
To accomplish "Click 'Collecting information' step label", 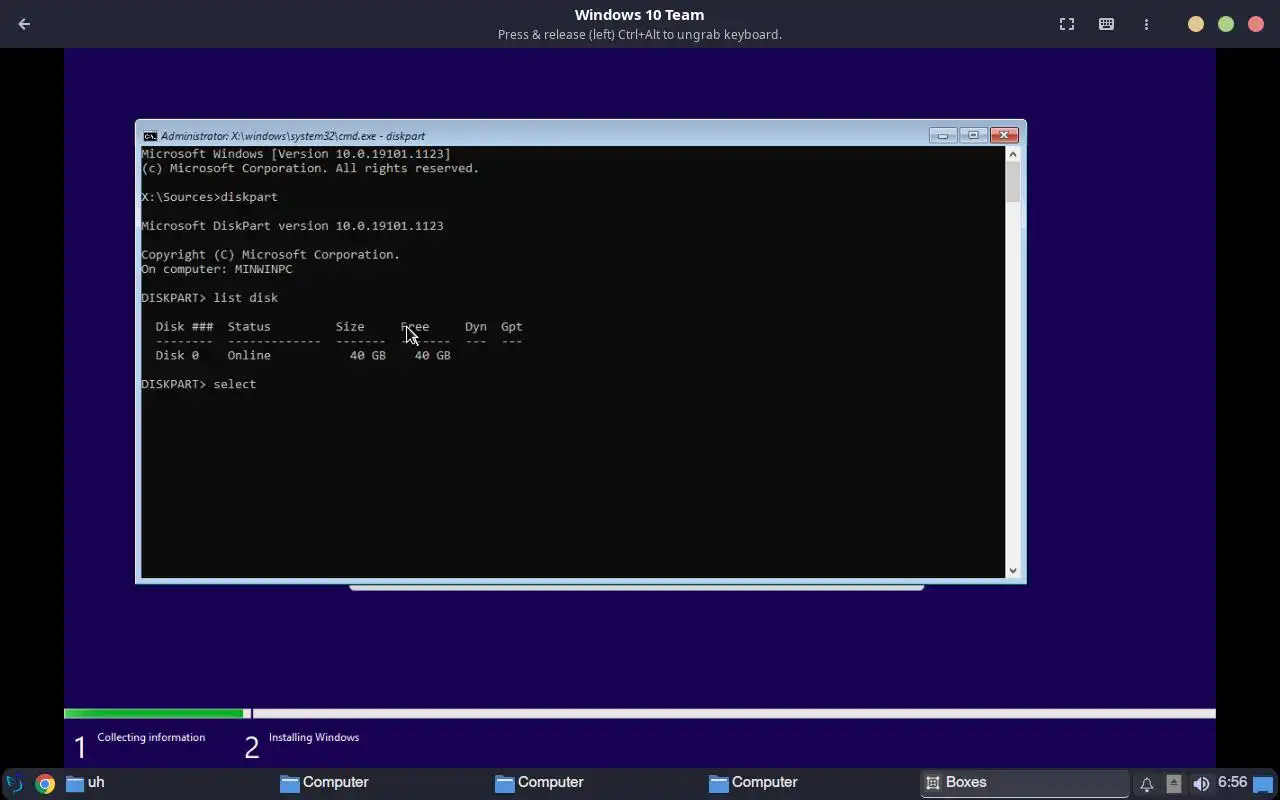I will (x=151, y=737).
